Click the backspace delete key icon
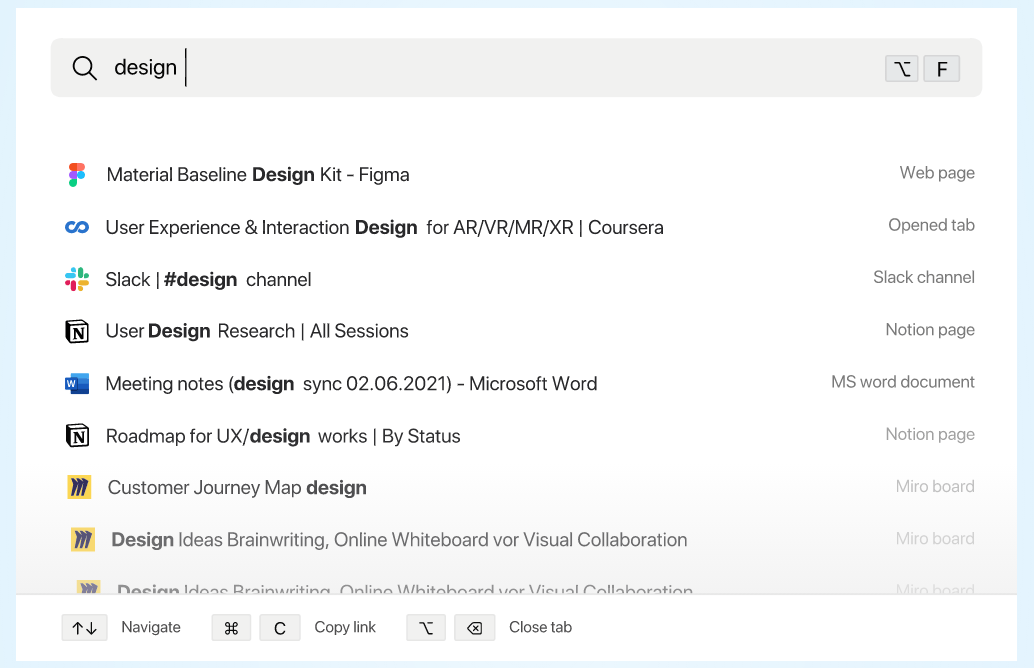Screen dimensions: 1034x668 coord(475,628)
